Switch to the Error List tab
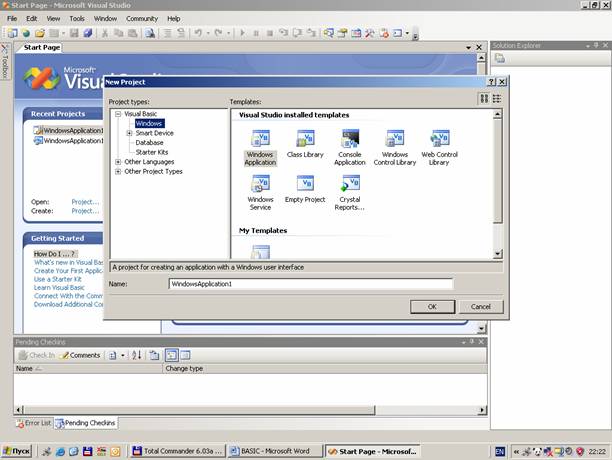The height and width of the screenshot is (460, 612). tap(34, 423)
